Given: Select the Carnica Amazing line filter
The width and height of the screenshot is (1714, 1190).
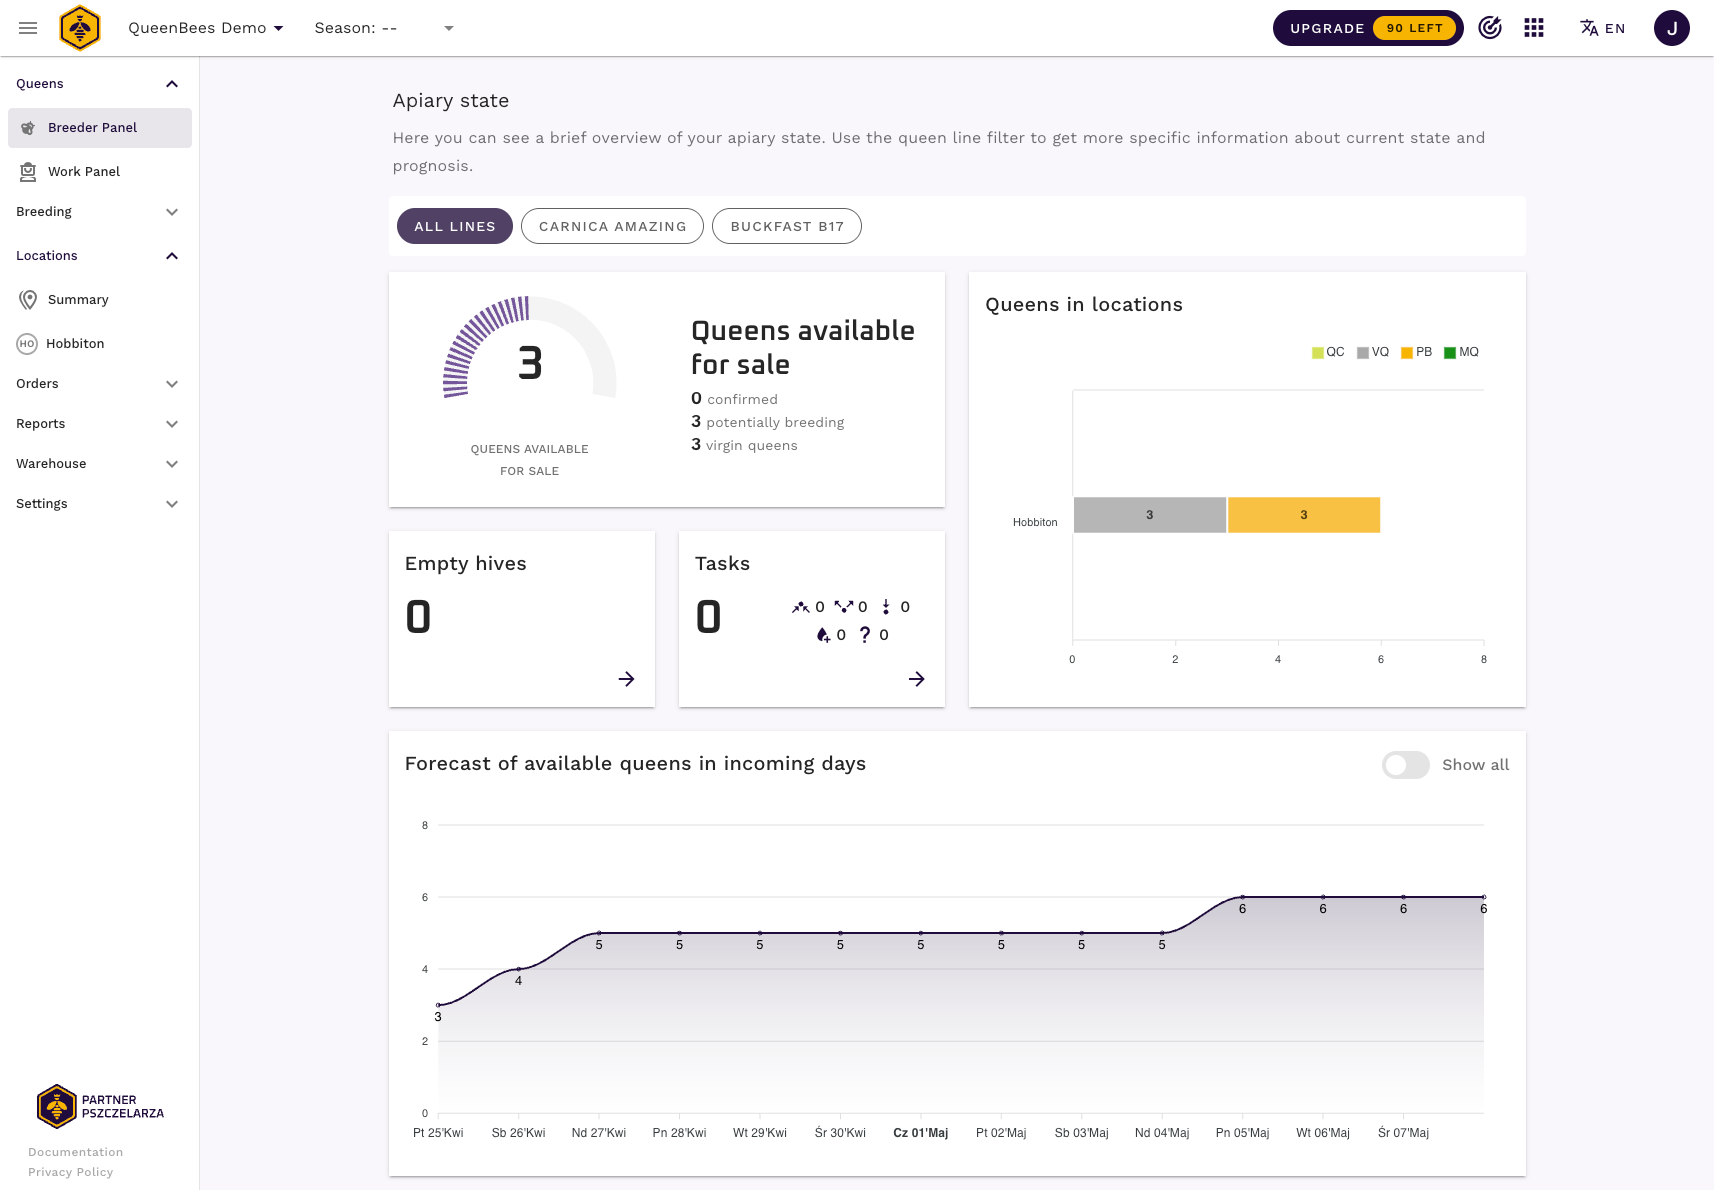Looking at the screenshot, I should tap(612, 226).
